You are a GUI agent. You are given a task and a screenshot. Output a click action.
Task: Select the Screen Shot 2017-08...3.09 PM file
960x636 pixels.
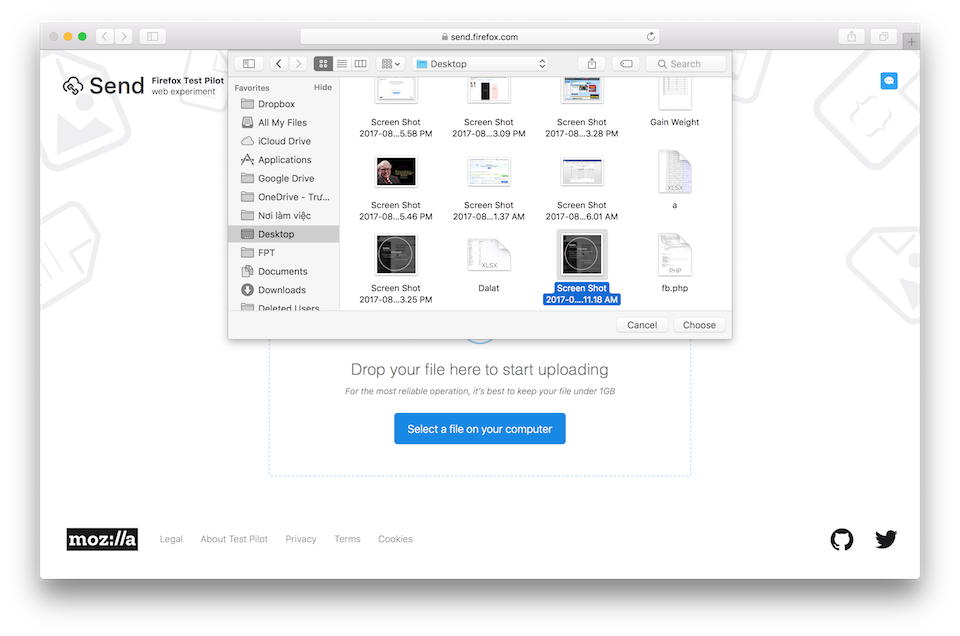tap(489, 107)
